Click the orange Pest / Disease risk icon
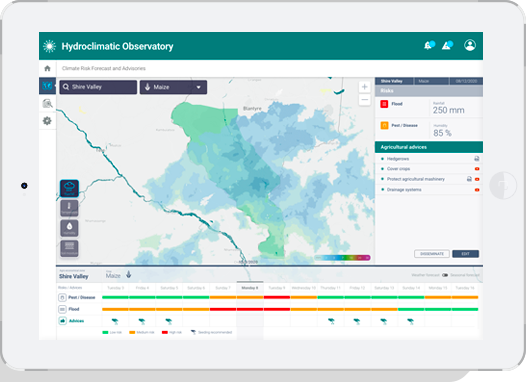The height and width of the screenshot is (382, 526). point(384,125)
